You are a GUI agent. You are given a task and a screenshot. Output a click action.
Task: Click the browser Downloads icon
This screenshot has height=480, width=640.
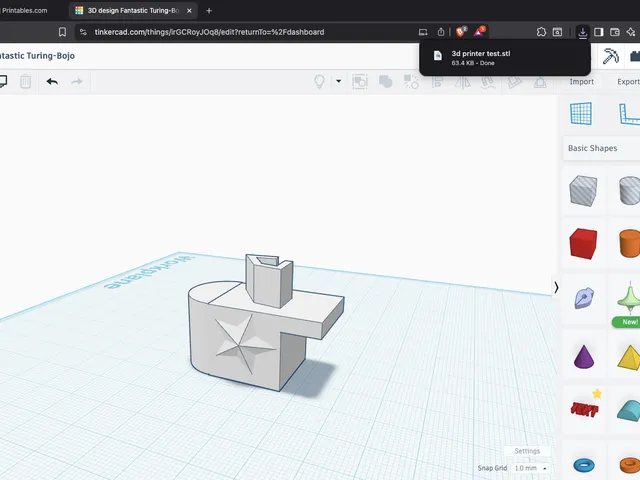(582, 32)
